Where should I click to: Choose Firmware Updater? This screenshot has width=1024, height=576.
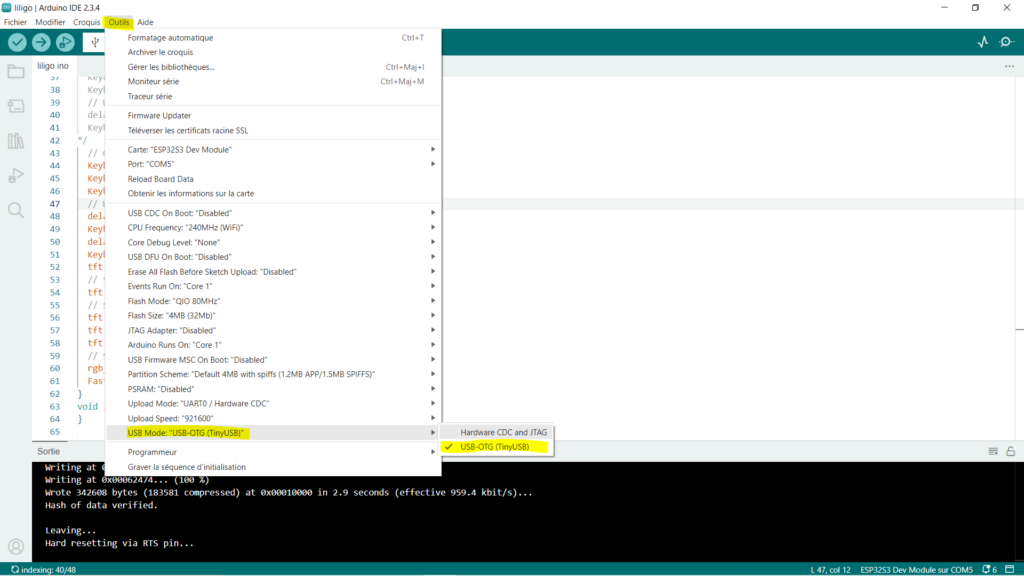(274, 116)
